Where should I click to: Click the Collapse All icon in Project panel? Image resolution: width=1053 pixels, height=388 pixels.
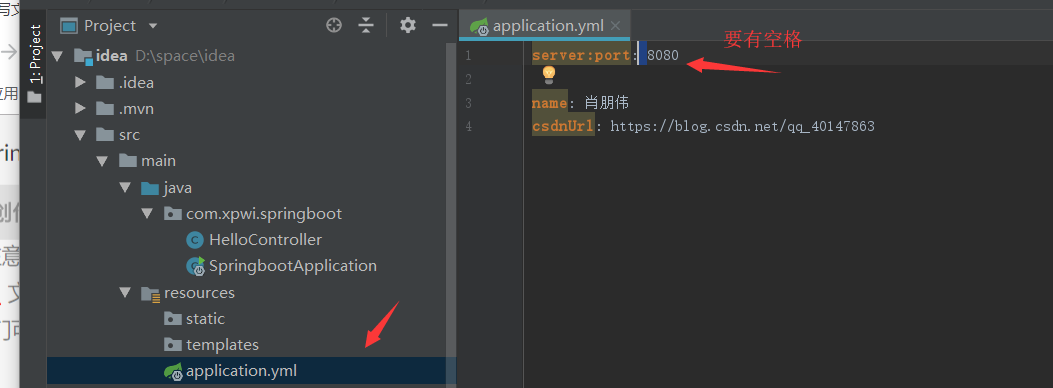(x=366, y=26)
